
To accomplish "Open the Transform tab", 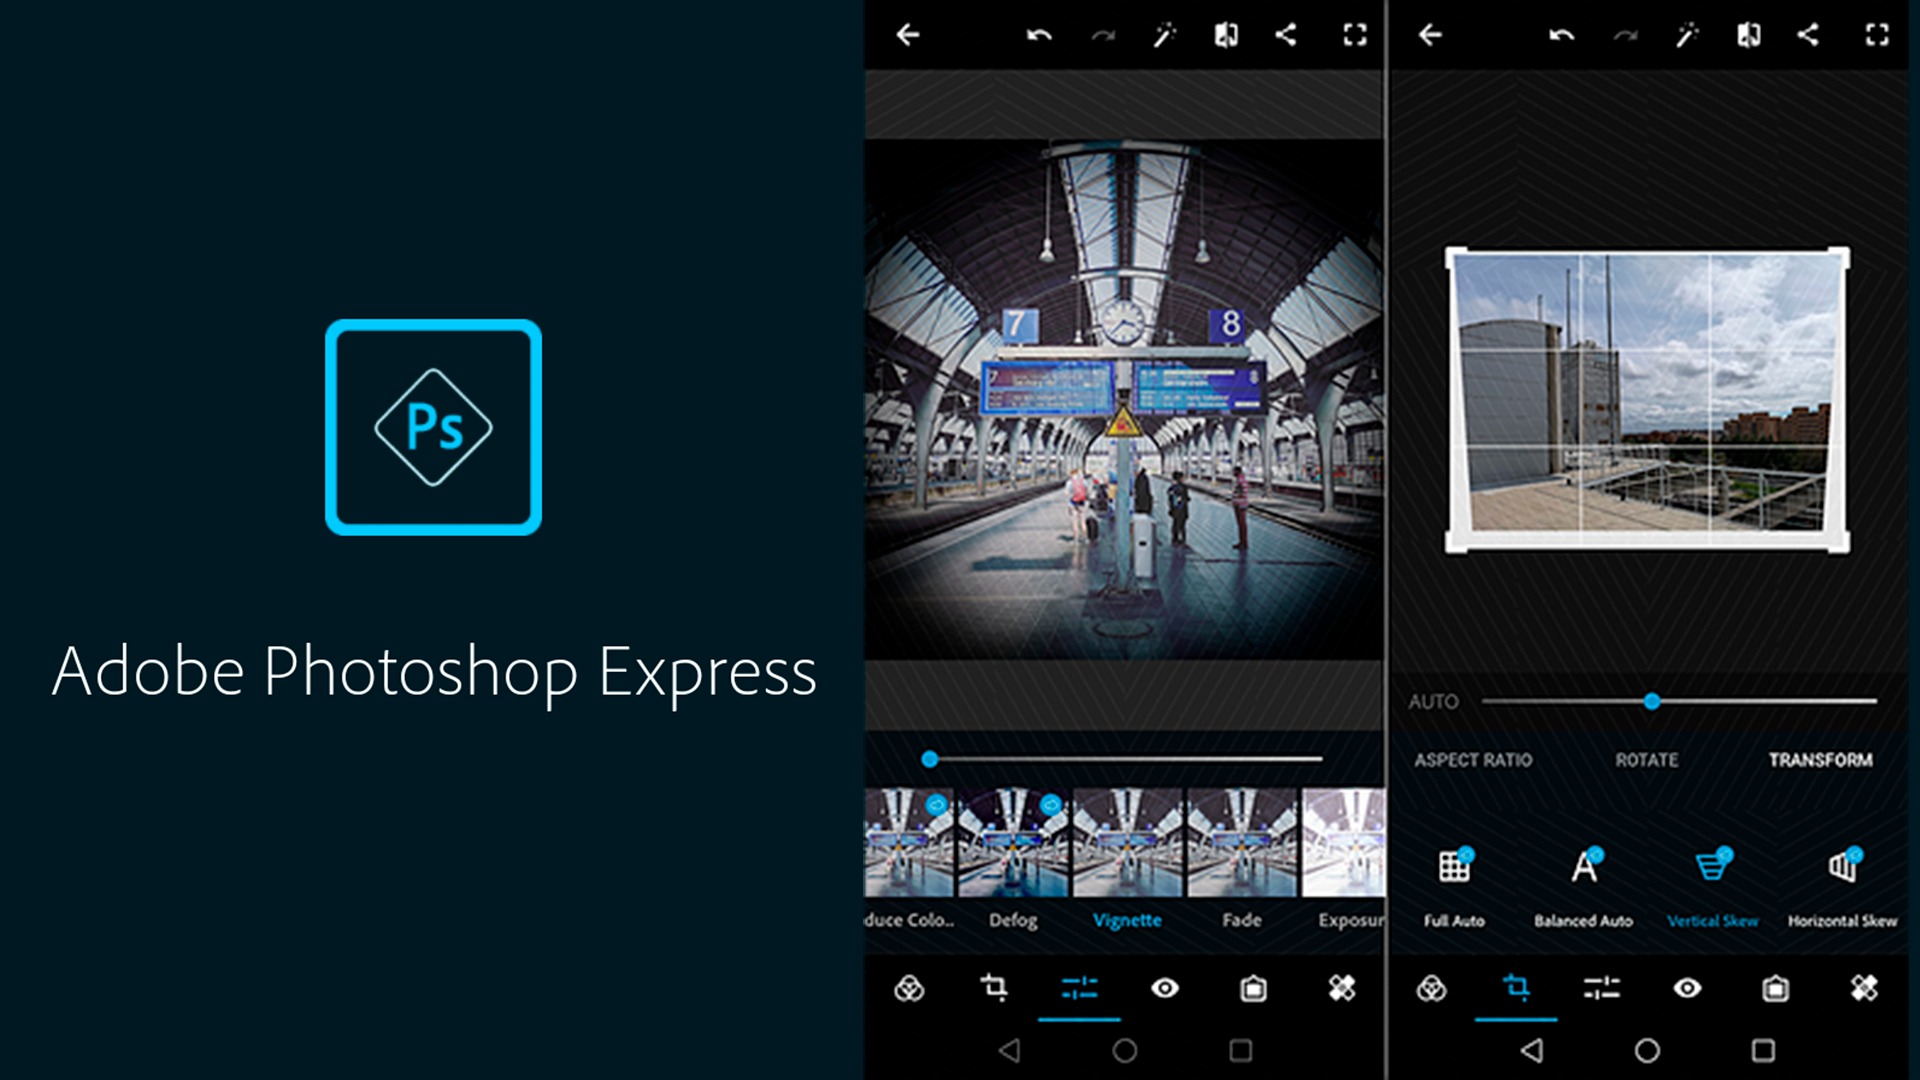I will (x=1820, y=760).
